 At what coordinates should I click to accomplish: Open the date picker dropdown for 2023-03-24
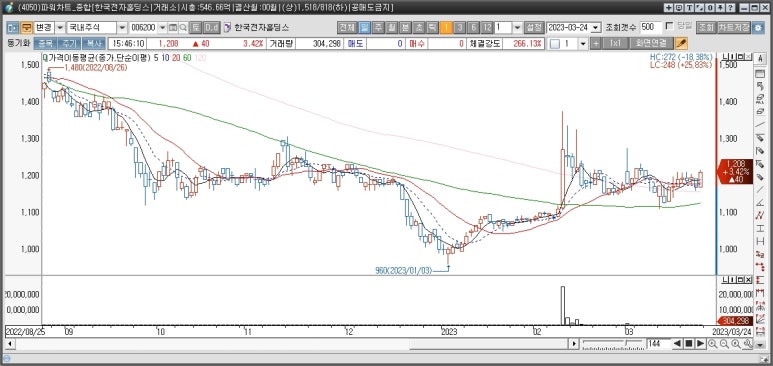596,28
